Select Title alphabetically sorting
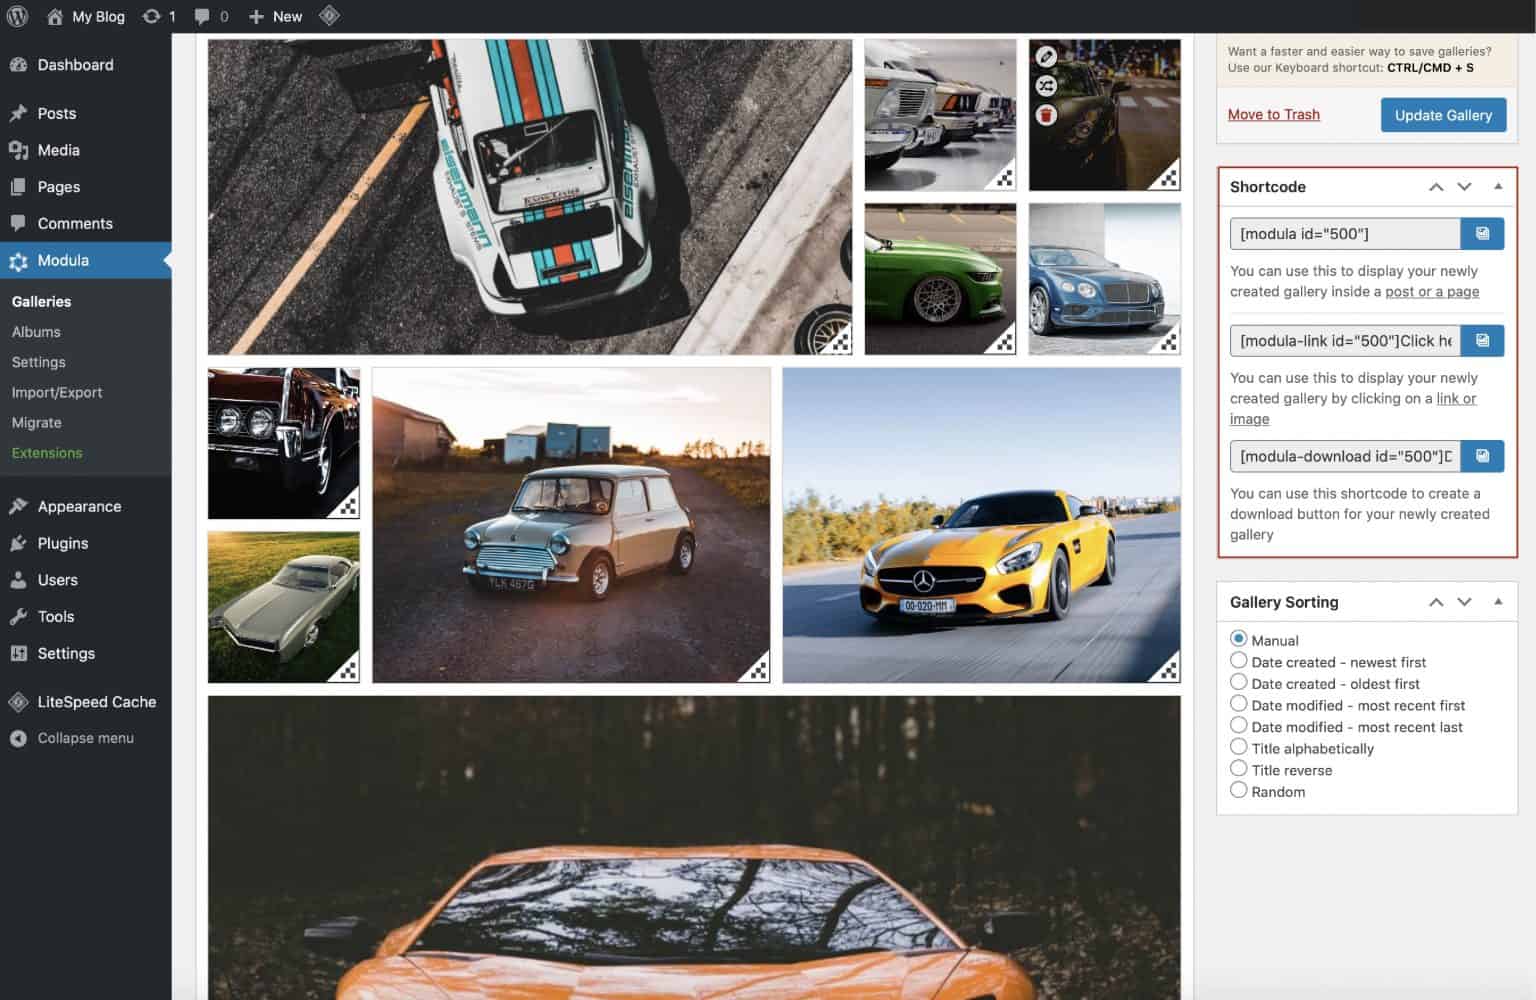Image resolution: width=1536 pixels, height=1000 pixels. point(1239,746)
